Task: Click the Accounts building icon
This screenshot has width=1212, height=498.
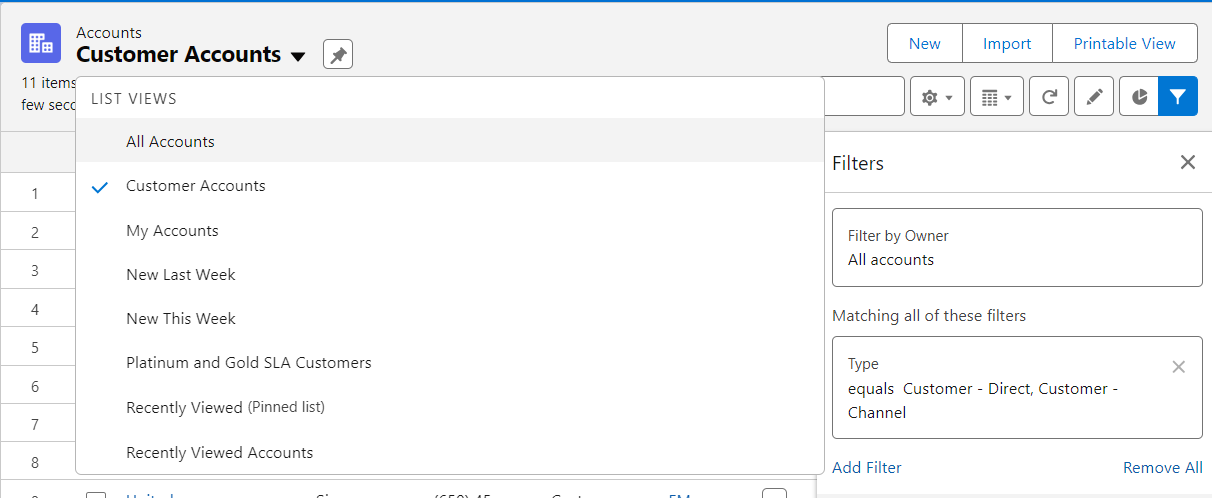Action: pos(41,43)
